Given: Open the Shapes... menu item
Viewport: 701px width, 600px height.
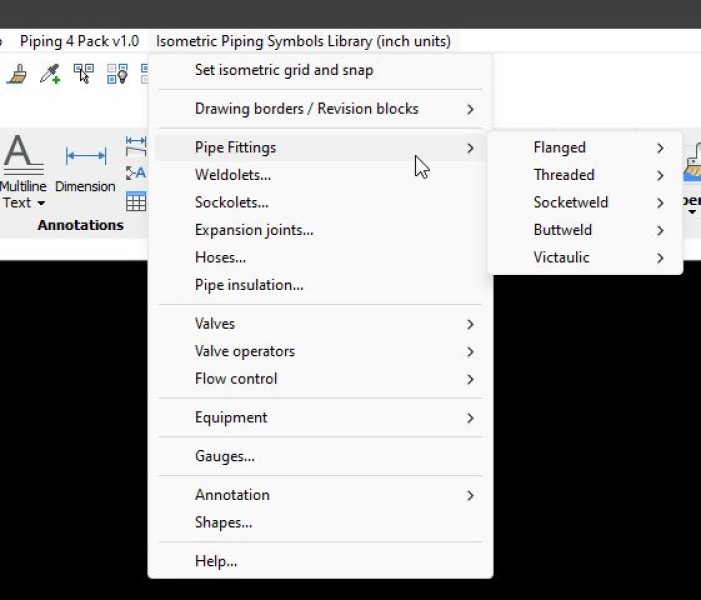Looking at the screenshot, I should [320, 523].
